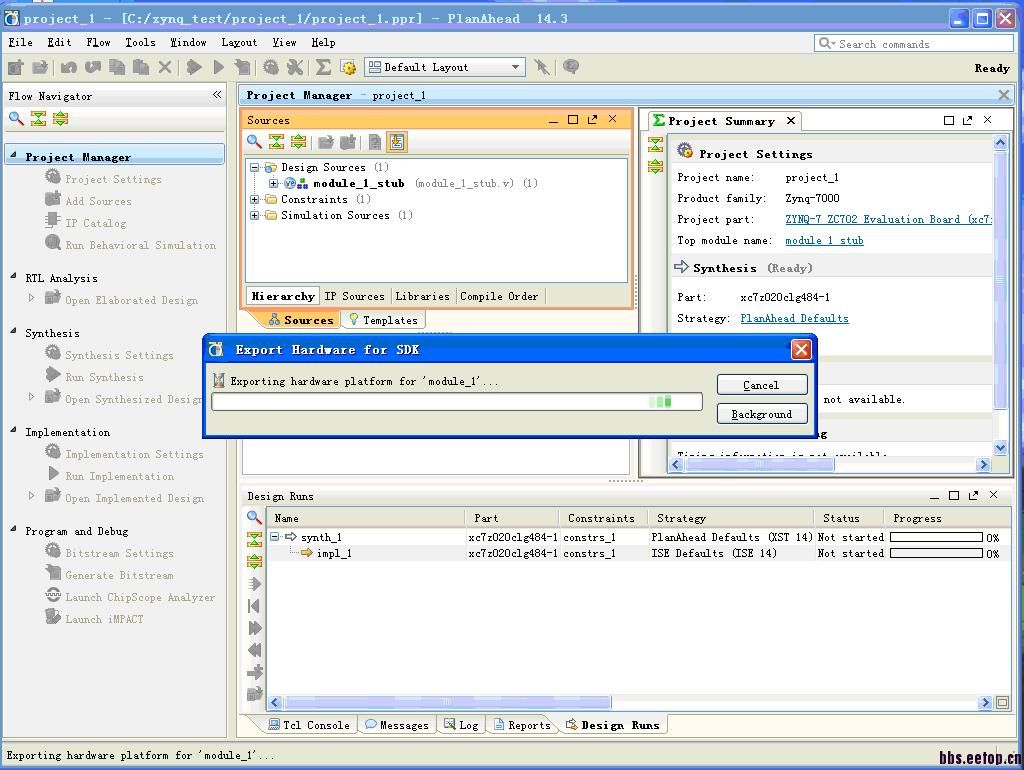Open the module_1_stub top module link
This screenshot has height=770, width=1024.
(x=824, y=240)
